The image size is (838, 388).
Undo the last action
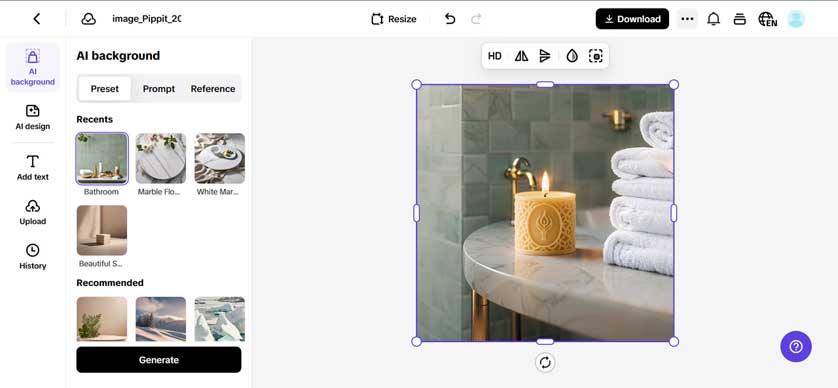click(450, 19)
